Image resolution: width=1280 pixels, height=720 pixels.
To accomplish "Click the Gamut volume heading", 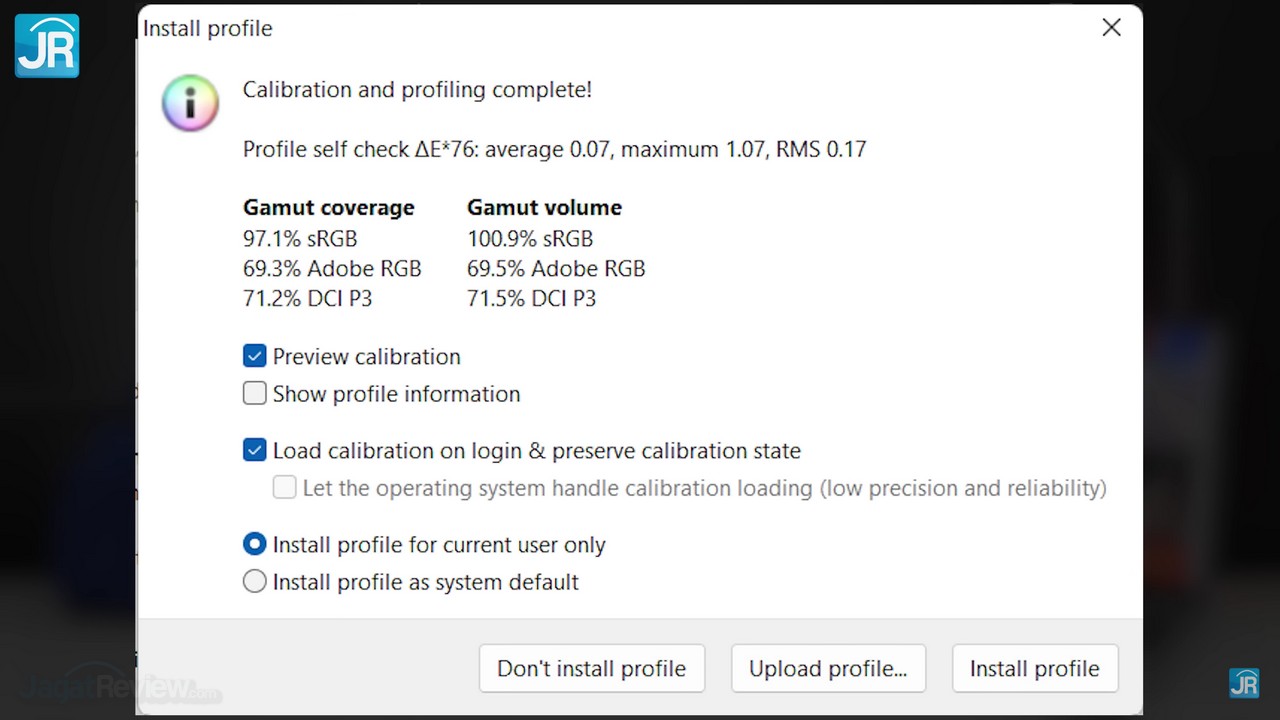I will (x=544, y=207).
